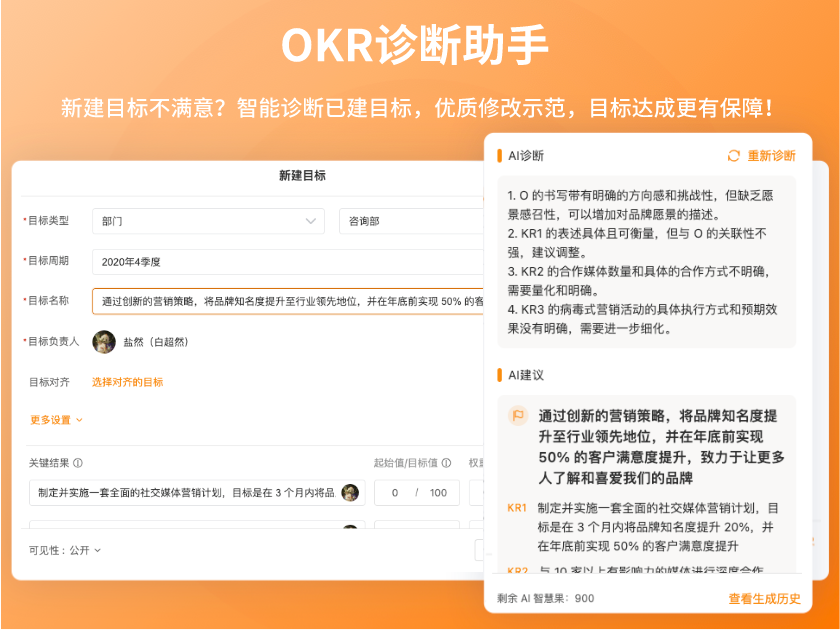Open the 目标类型 dropdown showing 部门
The height and width of the screenshot is (630, 840).
pyautogui.click(x=208, y=220)
